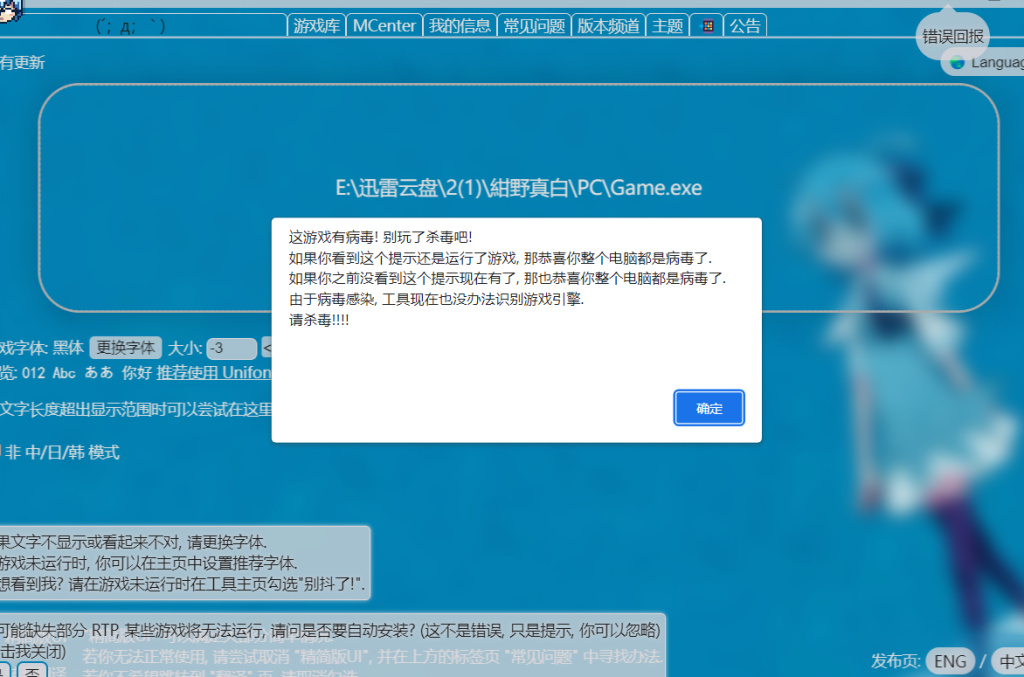Click the game path E:\迅雷云盘 Game.exe

click(x=519, y=188)
